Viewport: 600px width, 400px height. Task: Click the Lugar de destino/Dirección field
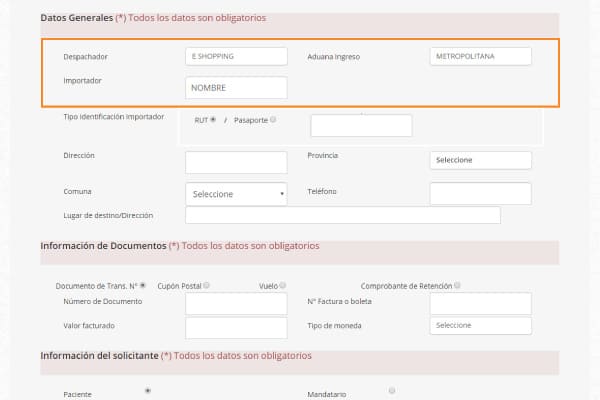pyautogui.click(x=342, y=215)
